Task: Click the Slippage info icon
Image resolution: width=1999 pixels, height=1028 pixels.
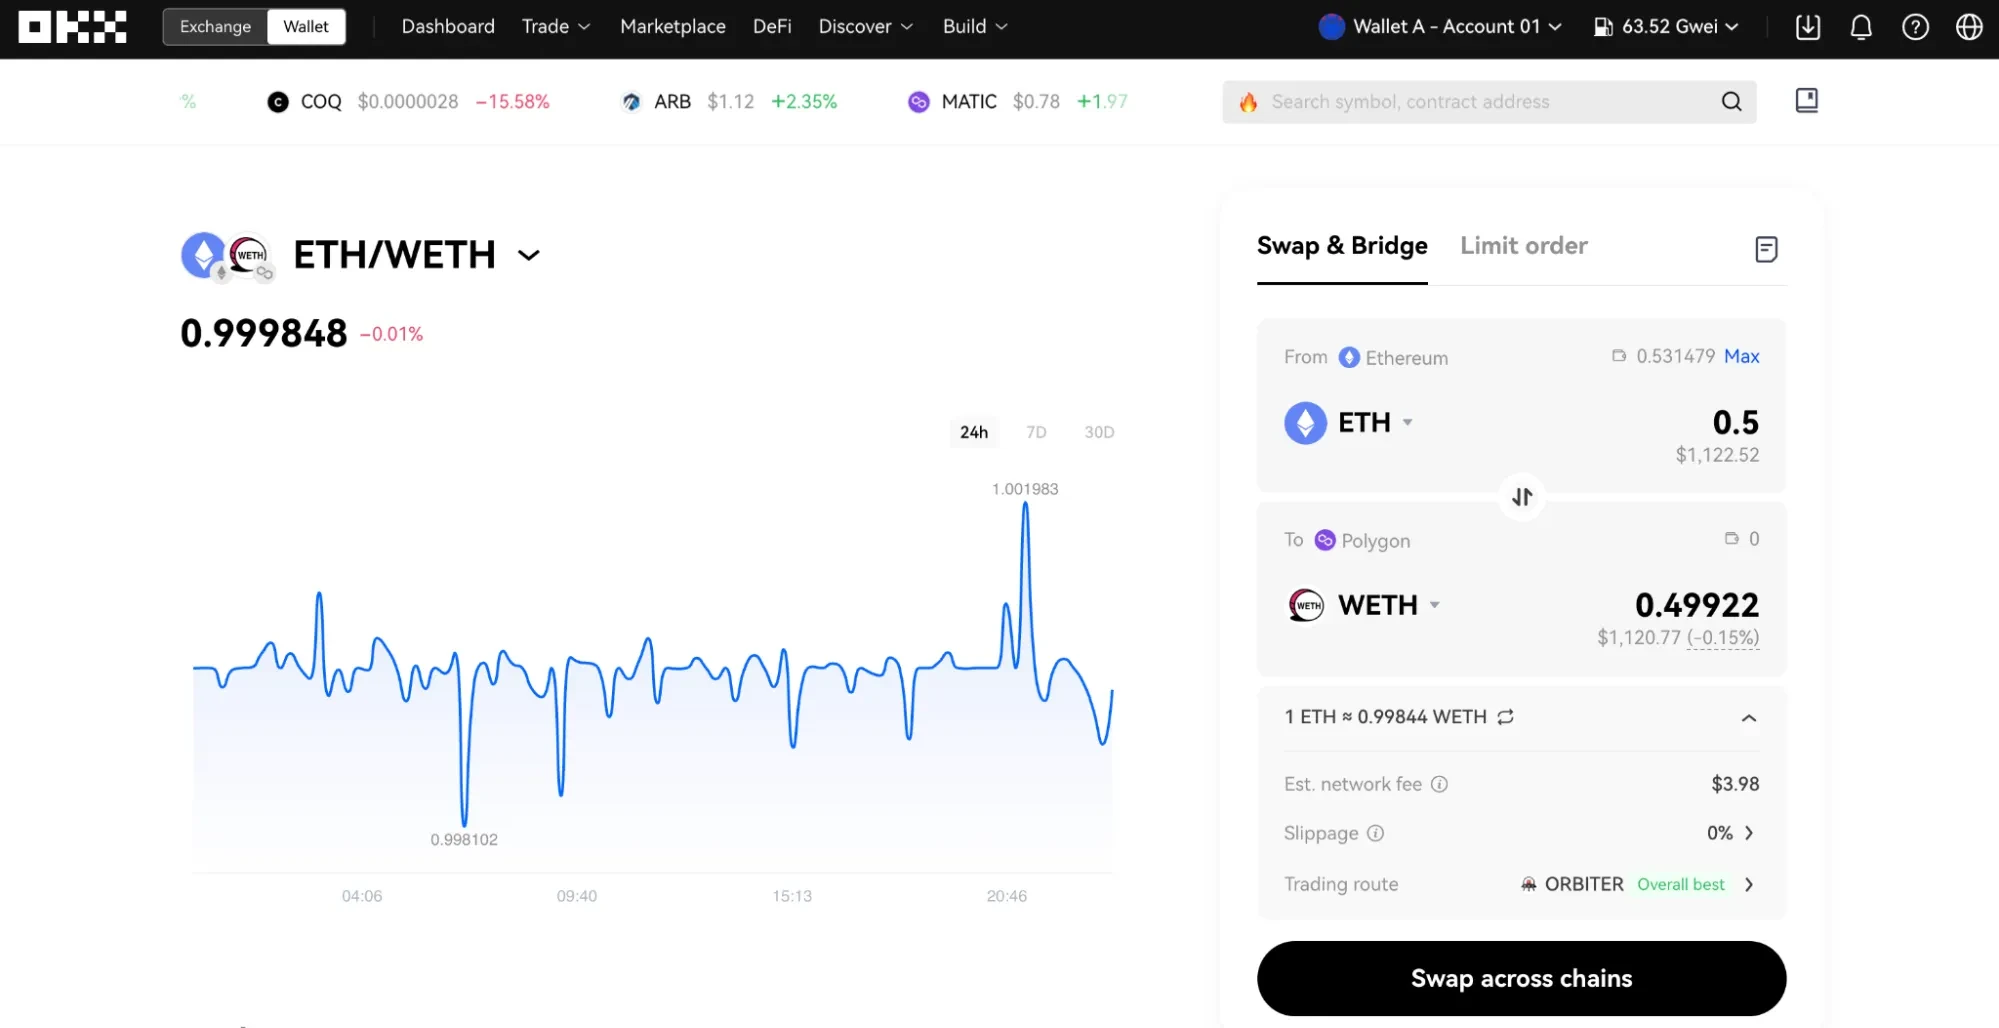Action: 1375,834
